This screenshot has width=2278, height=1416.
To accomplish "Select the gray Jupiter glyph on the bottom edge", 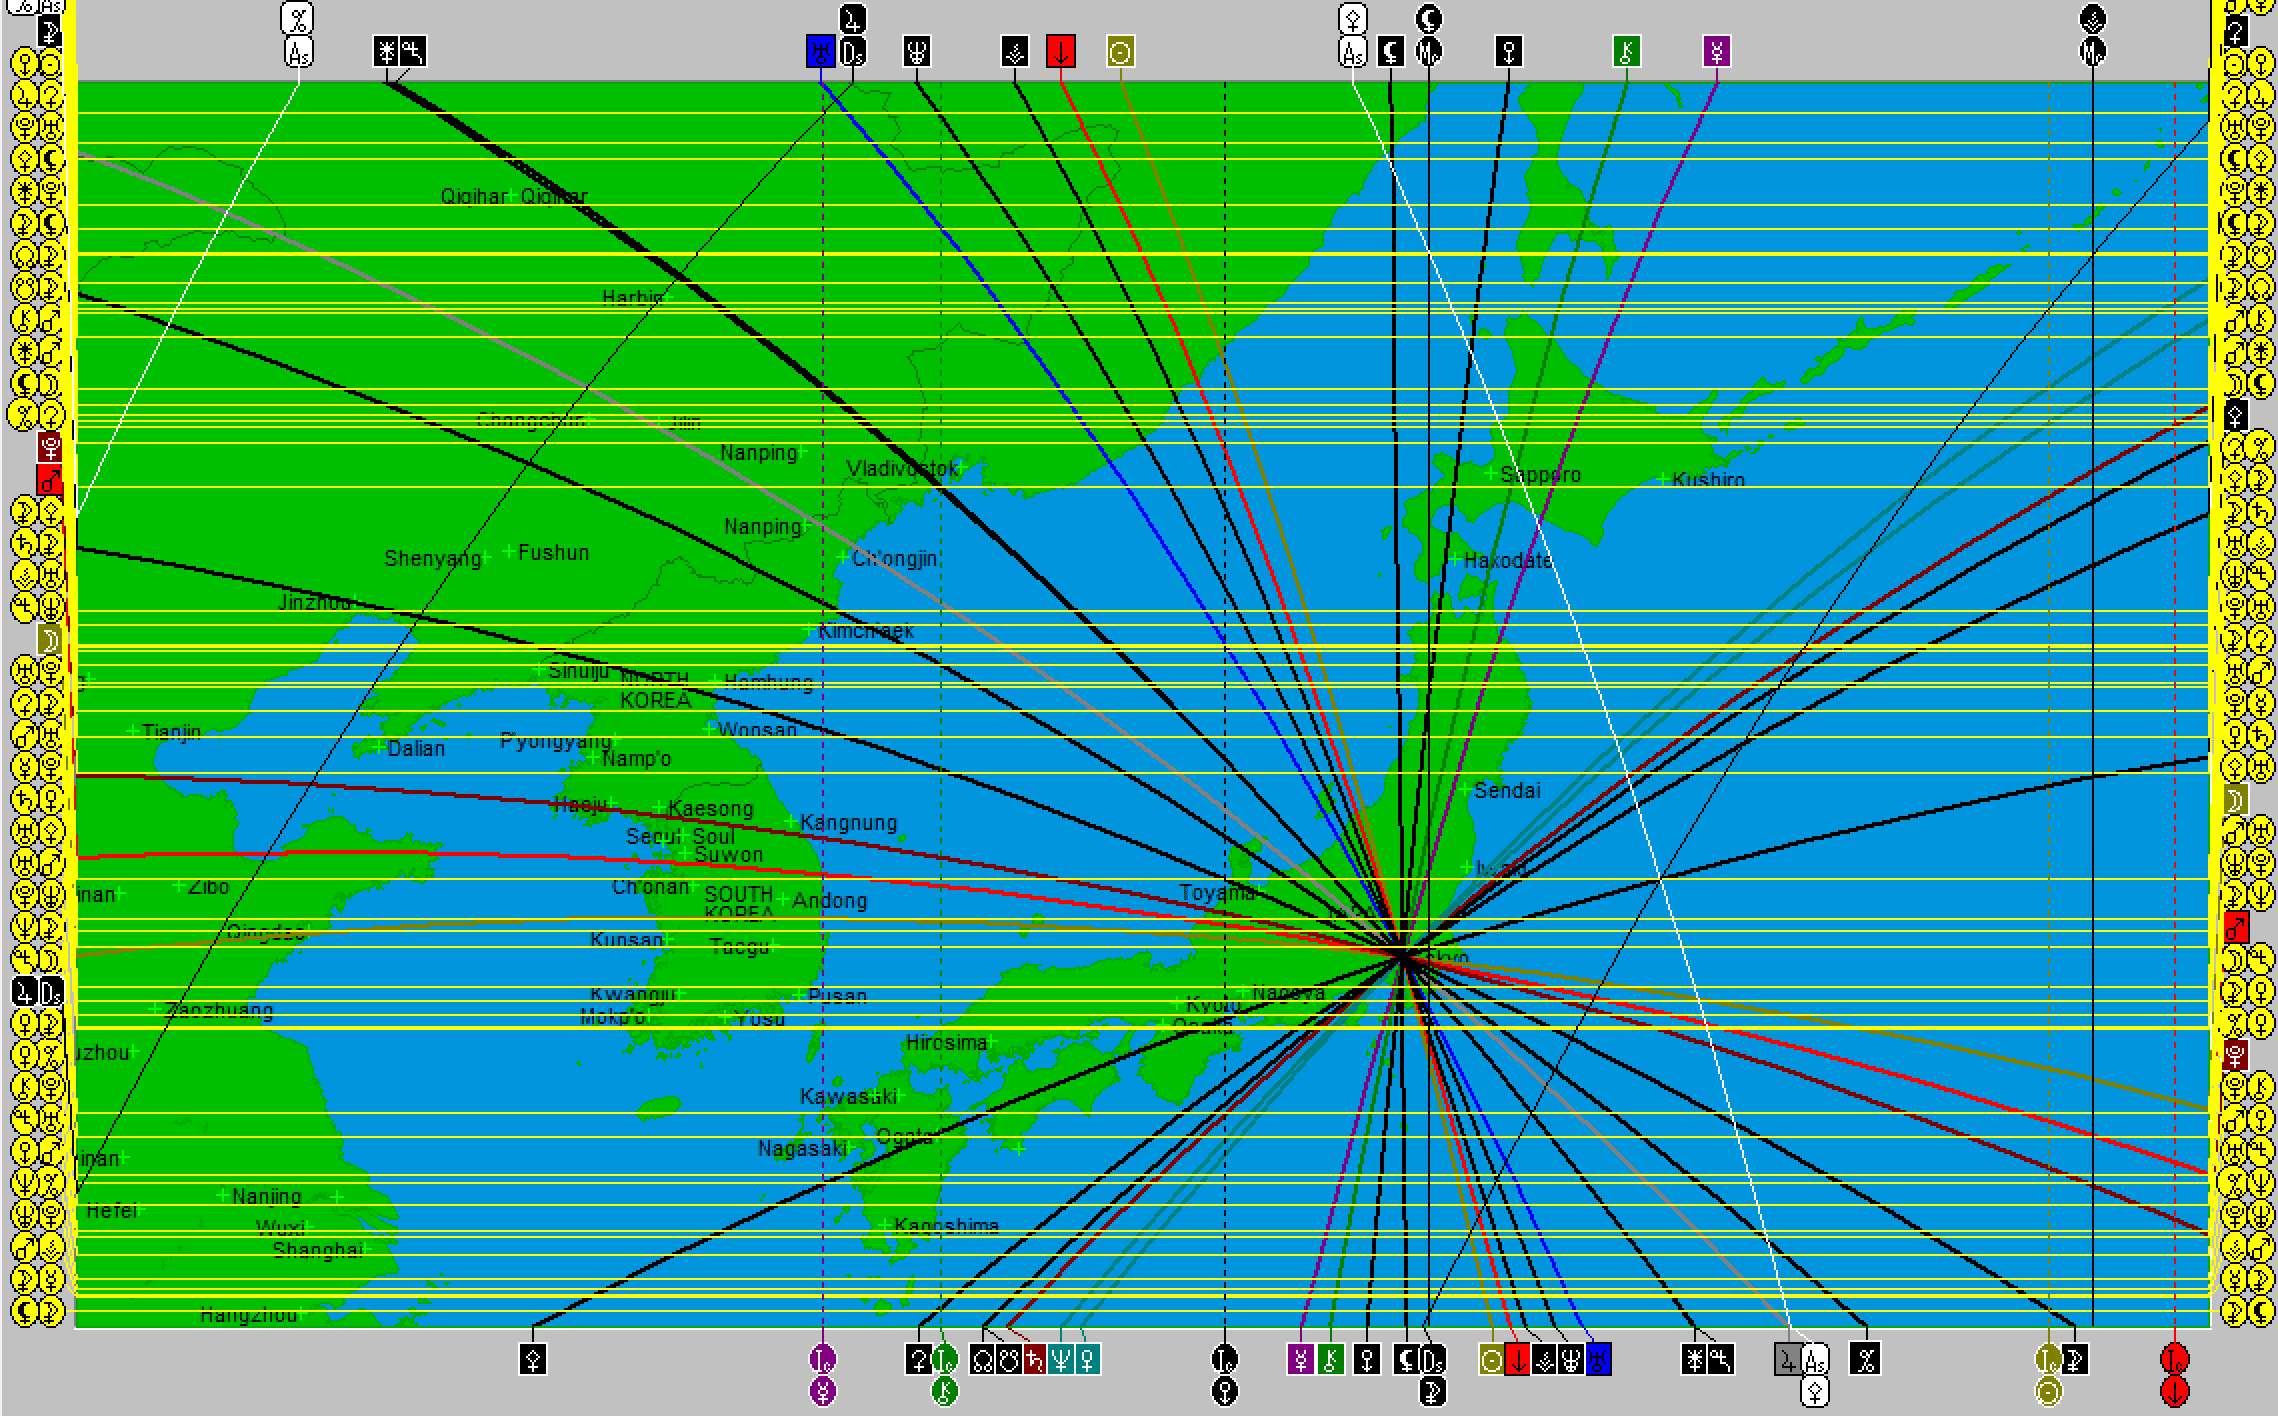I will click(1788, 1359).
